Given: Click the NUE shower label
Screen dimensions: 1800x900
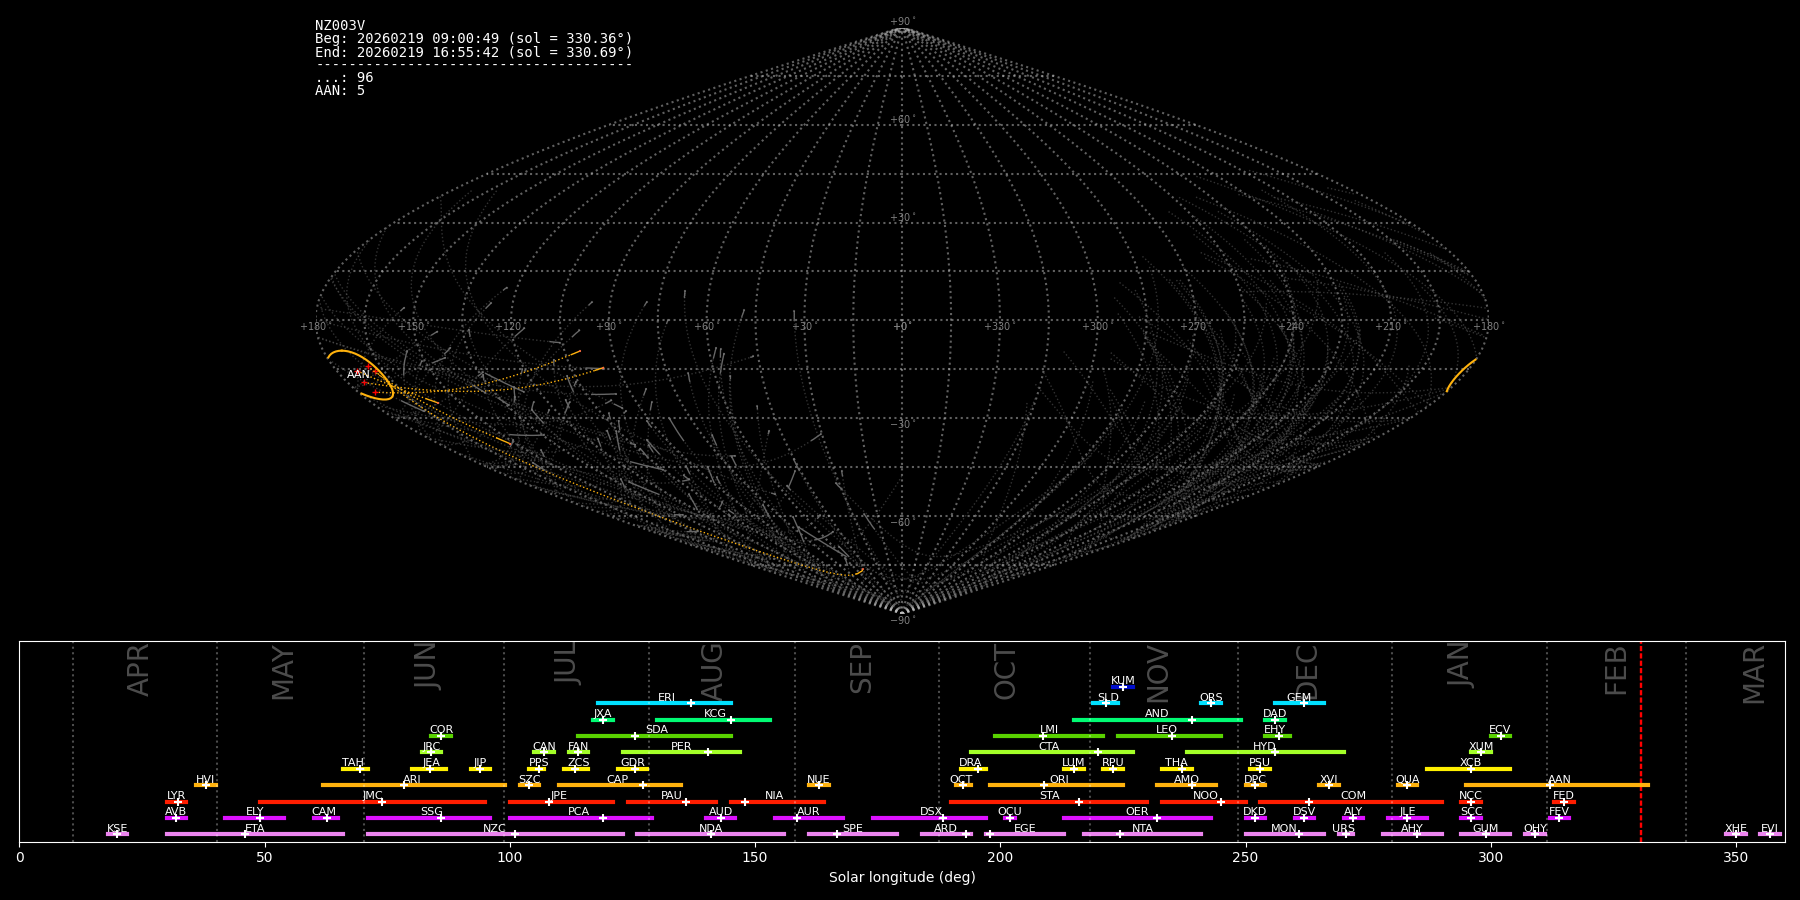Looking at the screenshot, I should (818, 780).
